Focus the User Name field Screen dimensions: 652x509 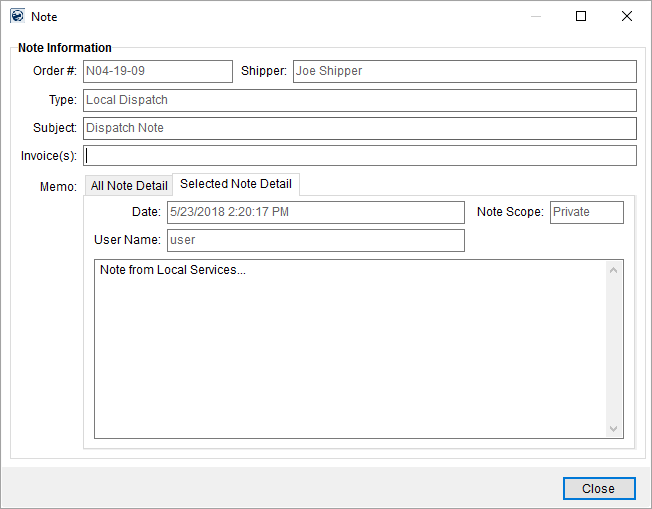pos(315,240)
